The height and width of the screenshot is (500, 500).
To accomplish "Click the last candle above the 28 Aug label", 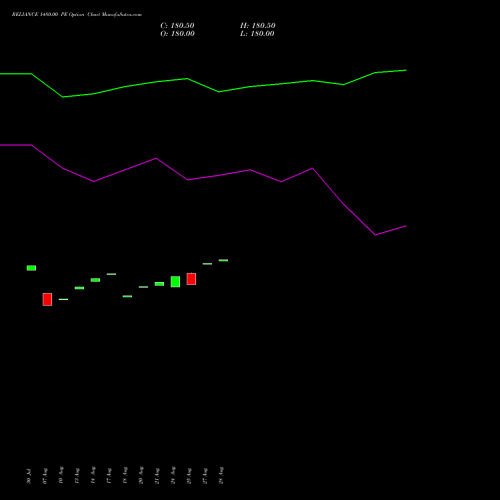I will (223, 260).
